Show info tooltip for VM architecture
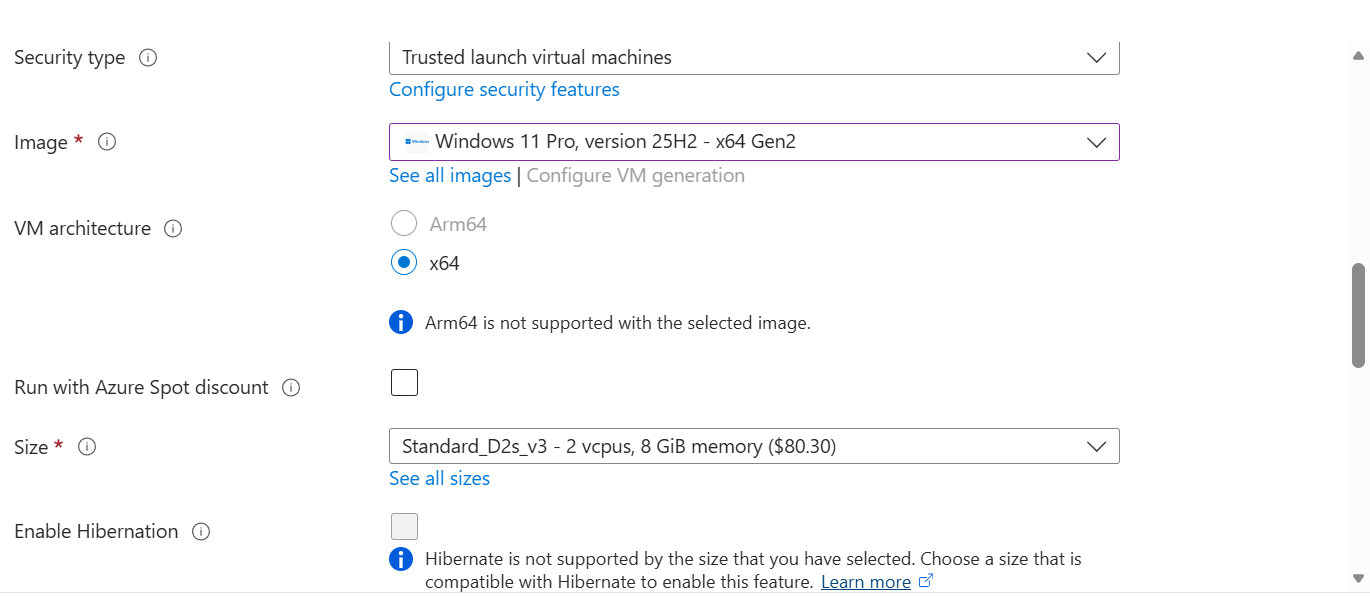Screen dimensions: 1370x598 [x=173, y=229]
